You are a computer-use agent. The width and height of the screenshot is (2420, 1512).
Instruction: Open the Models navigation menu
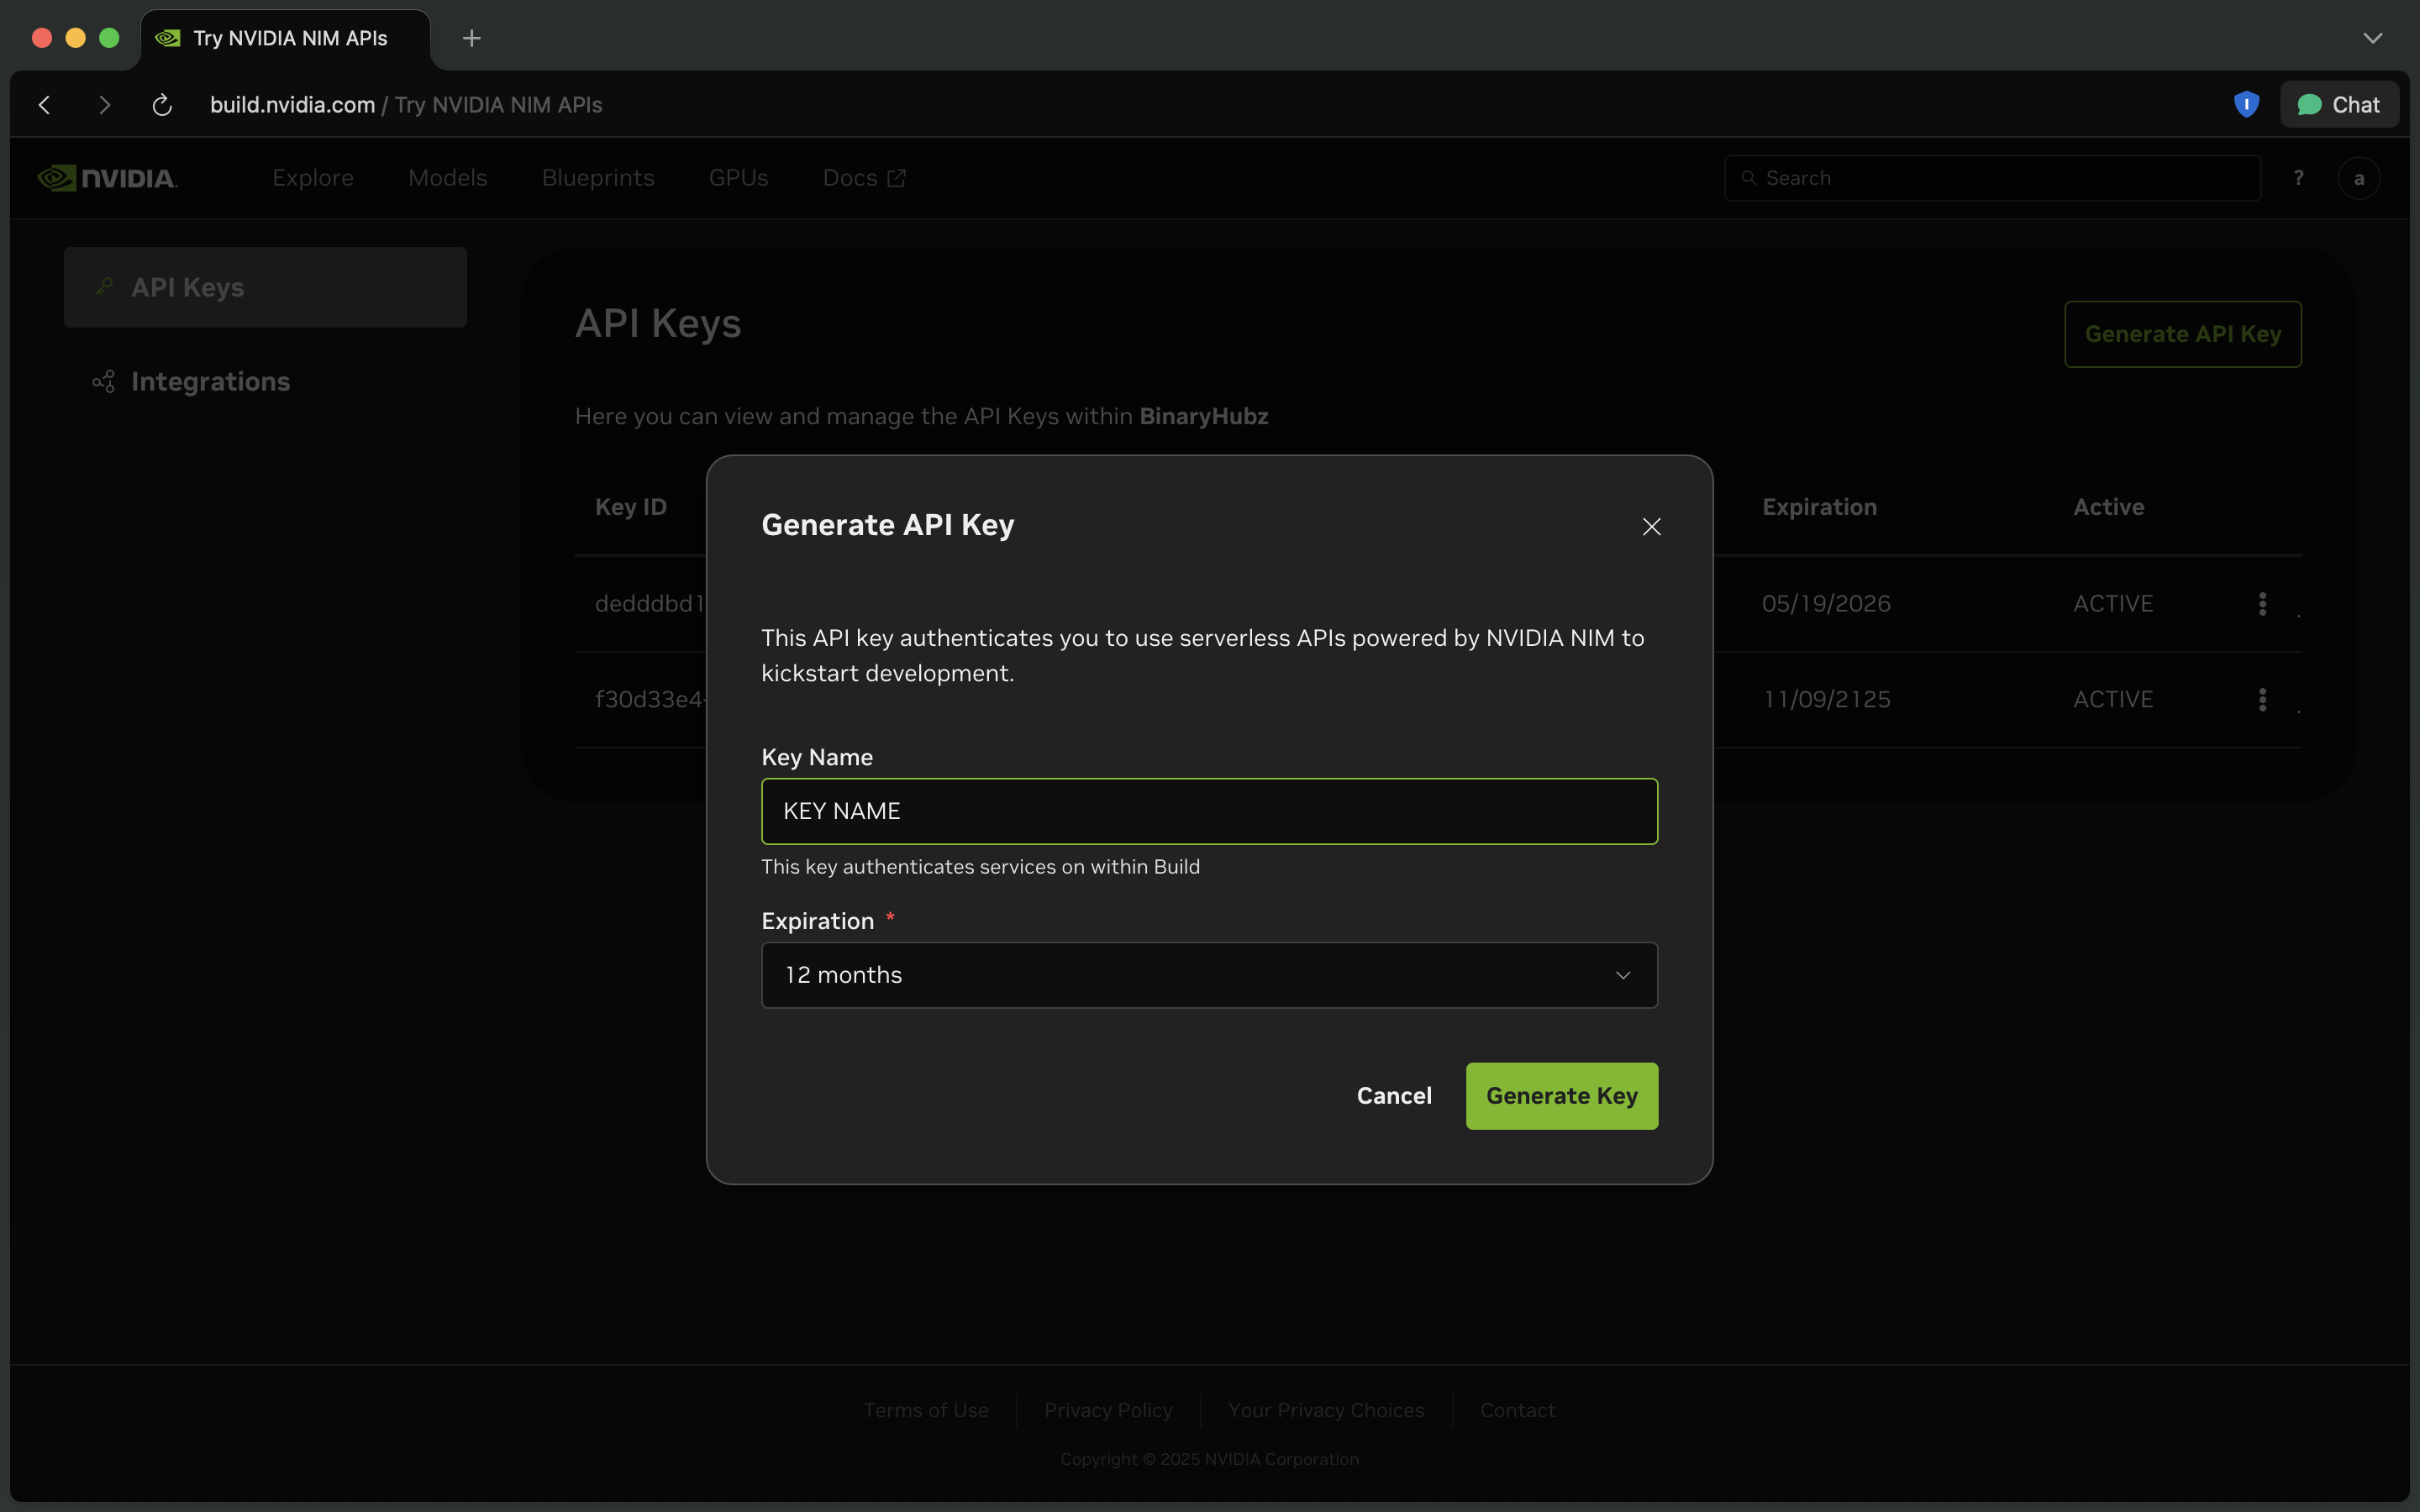447,177
